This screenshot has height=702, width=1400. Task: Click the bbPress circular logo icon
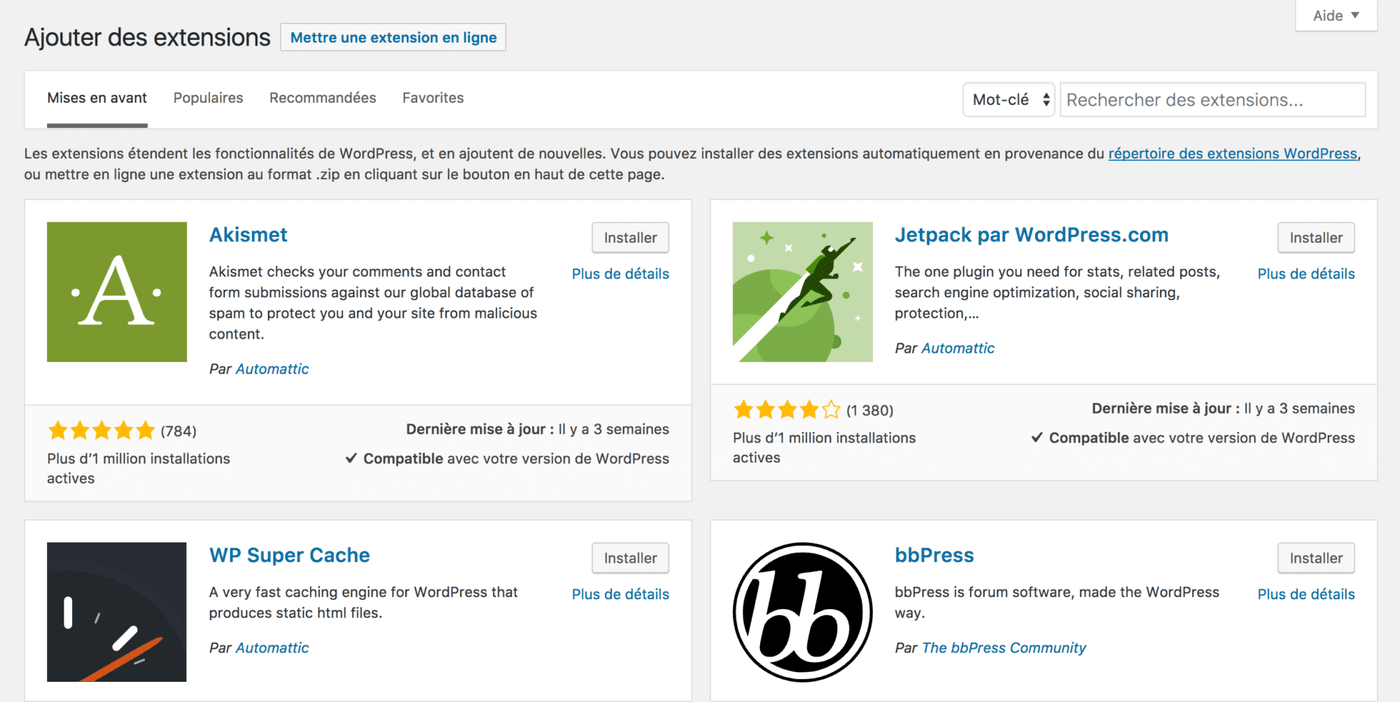point(802,611)
